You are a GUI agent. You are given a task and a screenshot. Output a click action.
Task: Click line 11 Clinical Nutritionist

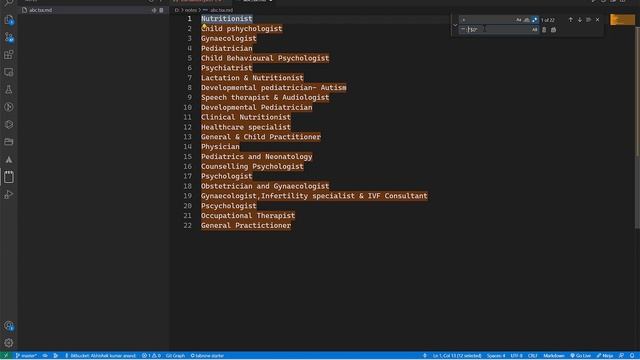pyautogui.click(x=246, y=117)
